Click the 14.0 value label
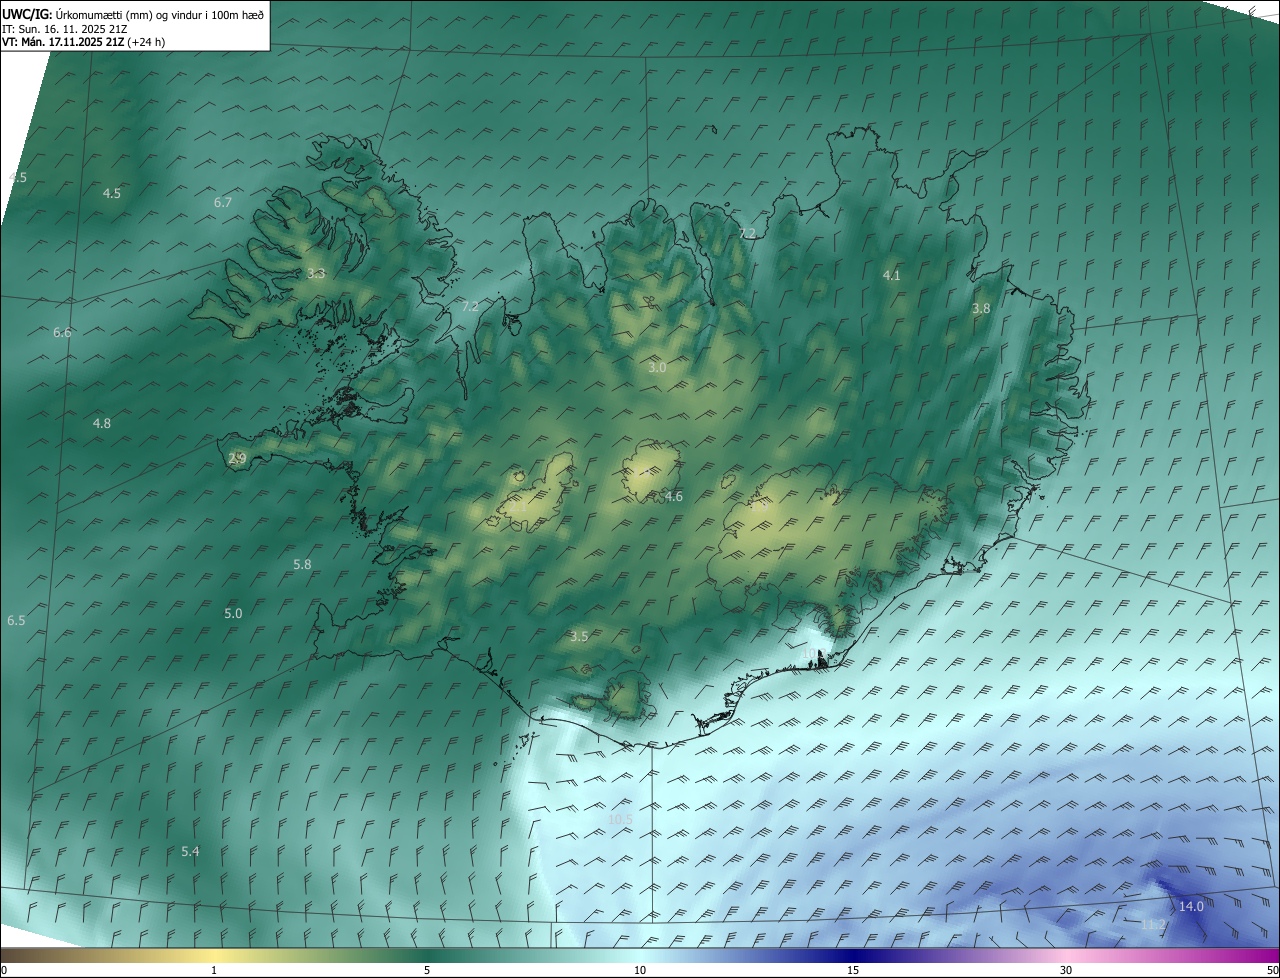 coord(1191,906)
